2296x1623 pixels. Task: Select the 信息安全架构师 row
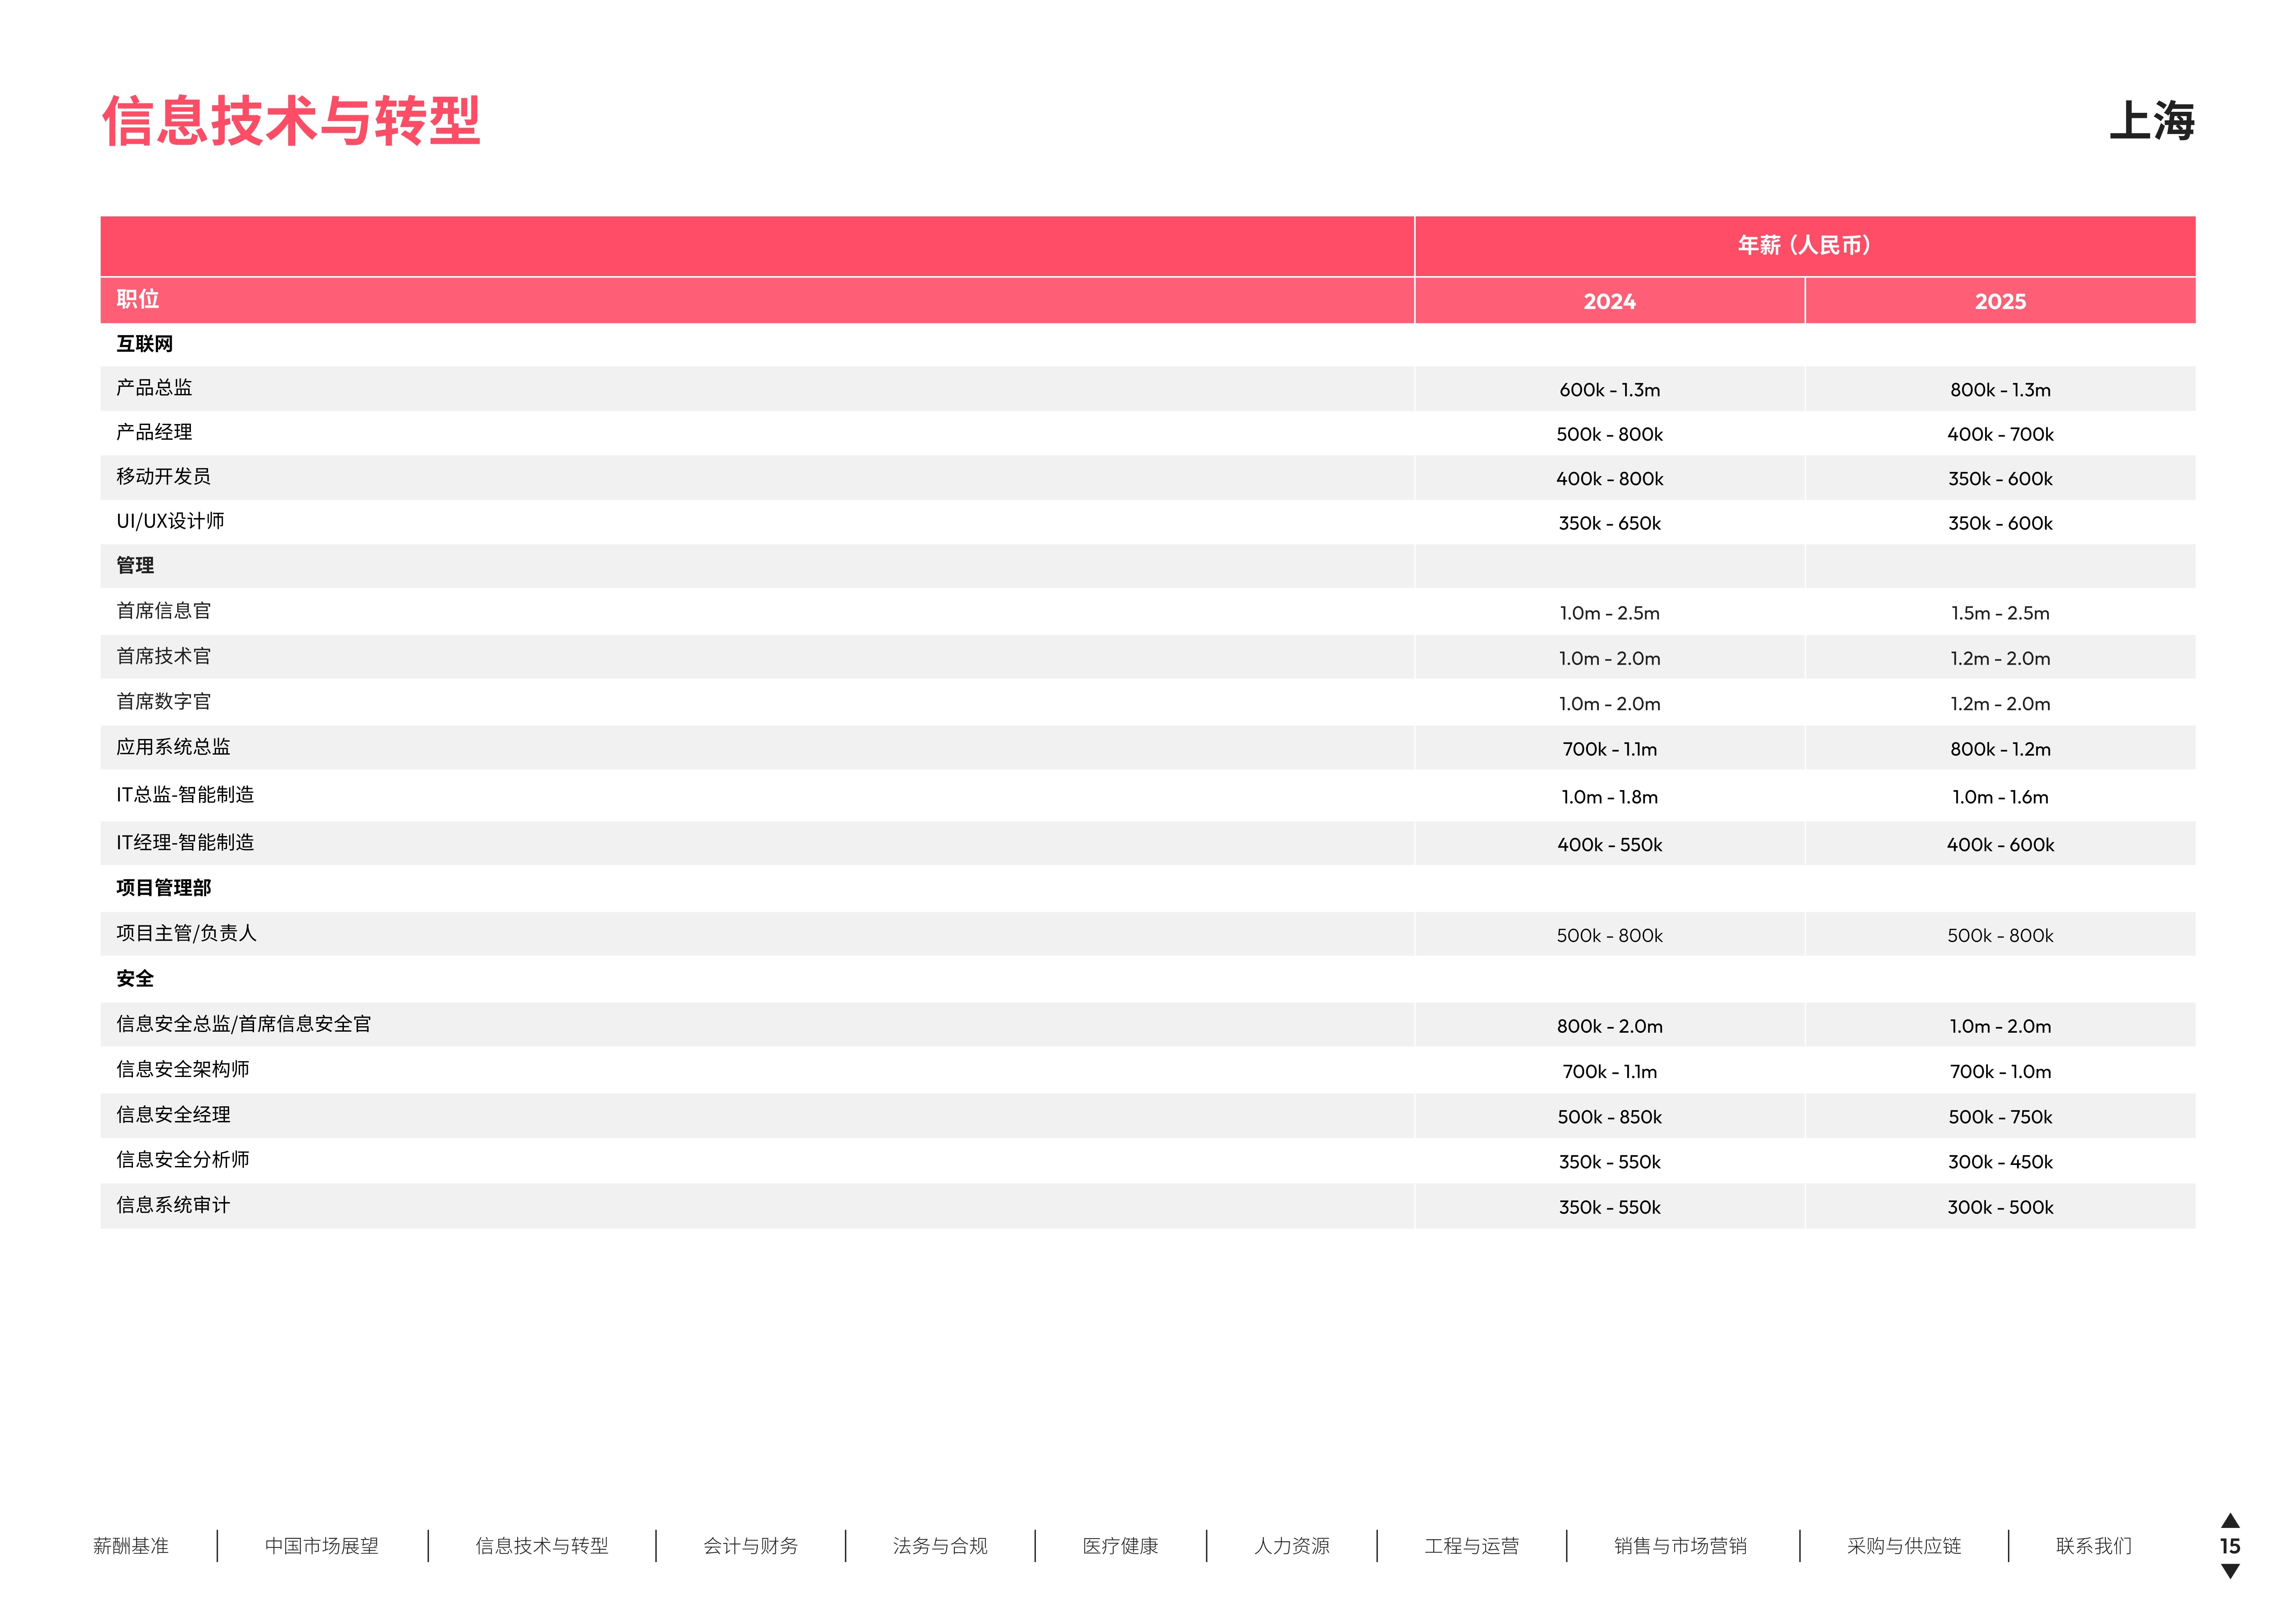[183, 1069]
